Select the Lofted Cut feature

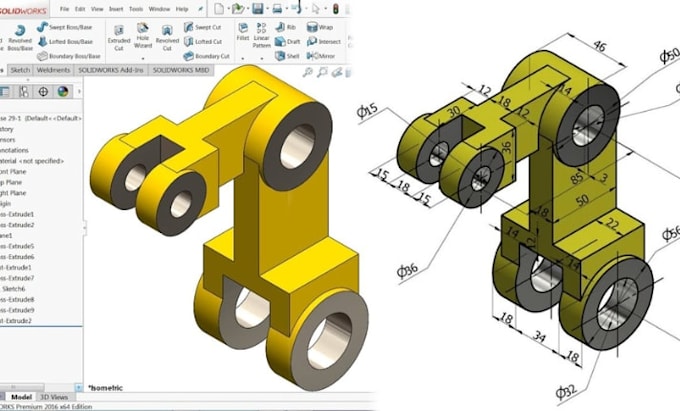(x=203, y=42)
